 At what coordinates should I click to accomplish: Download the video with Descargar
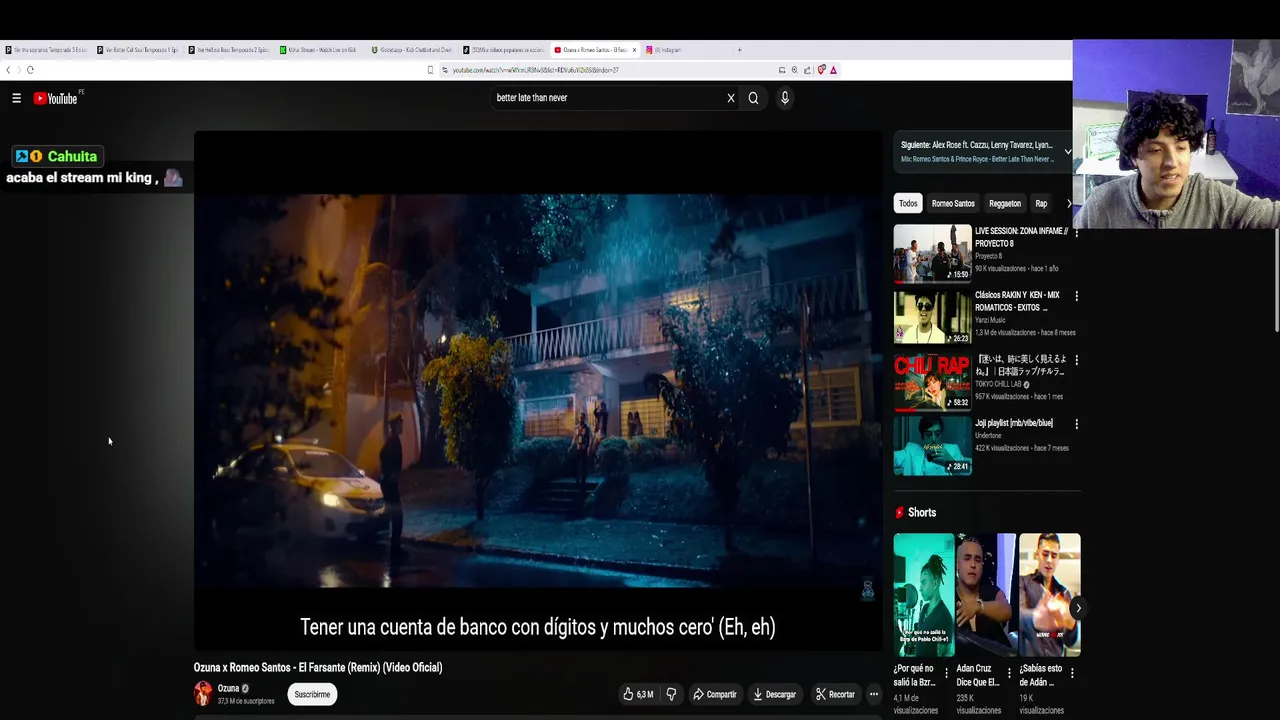(775, 694)
